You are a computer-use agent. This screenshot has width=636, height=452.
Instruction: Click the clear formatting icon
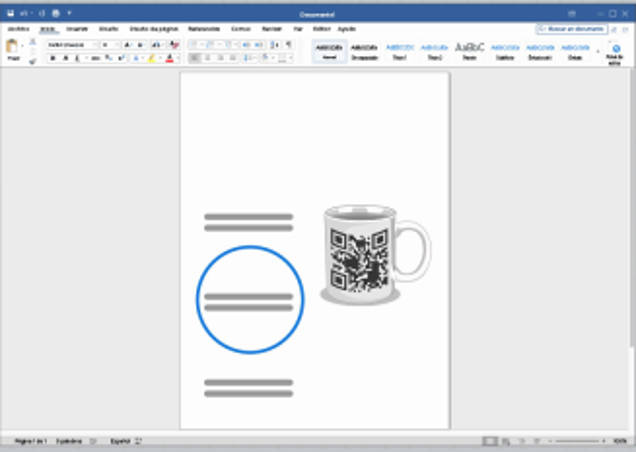(174, 45)
